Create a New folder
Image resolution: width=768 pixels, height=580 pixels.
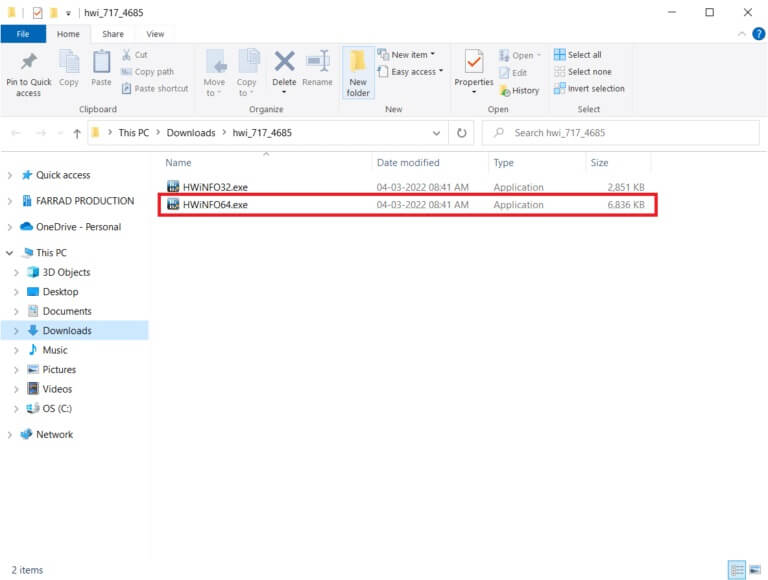coord(358,73)
